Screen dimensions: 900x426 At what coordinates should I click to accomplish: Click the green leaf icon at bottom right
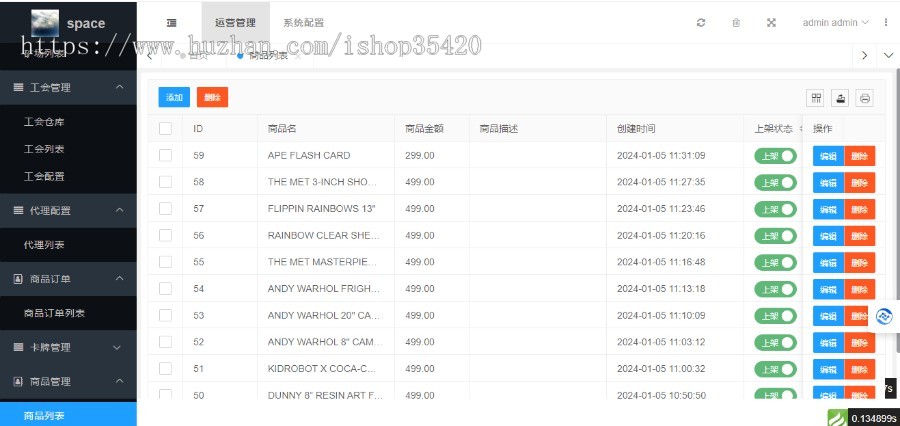pos(836,417)
